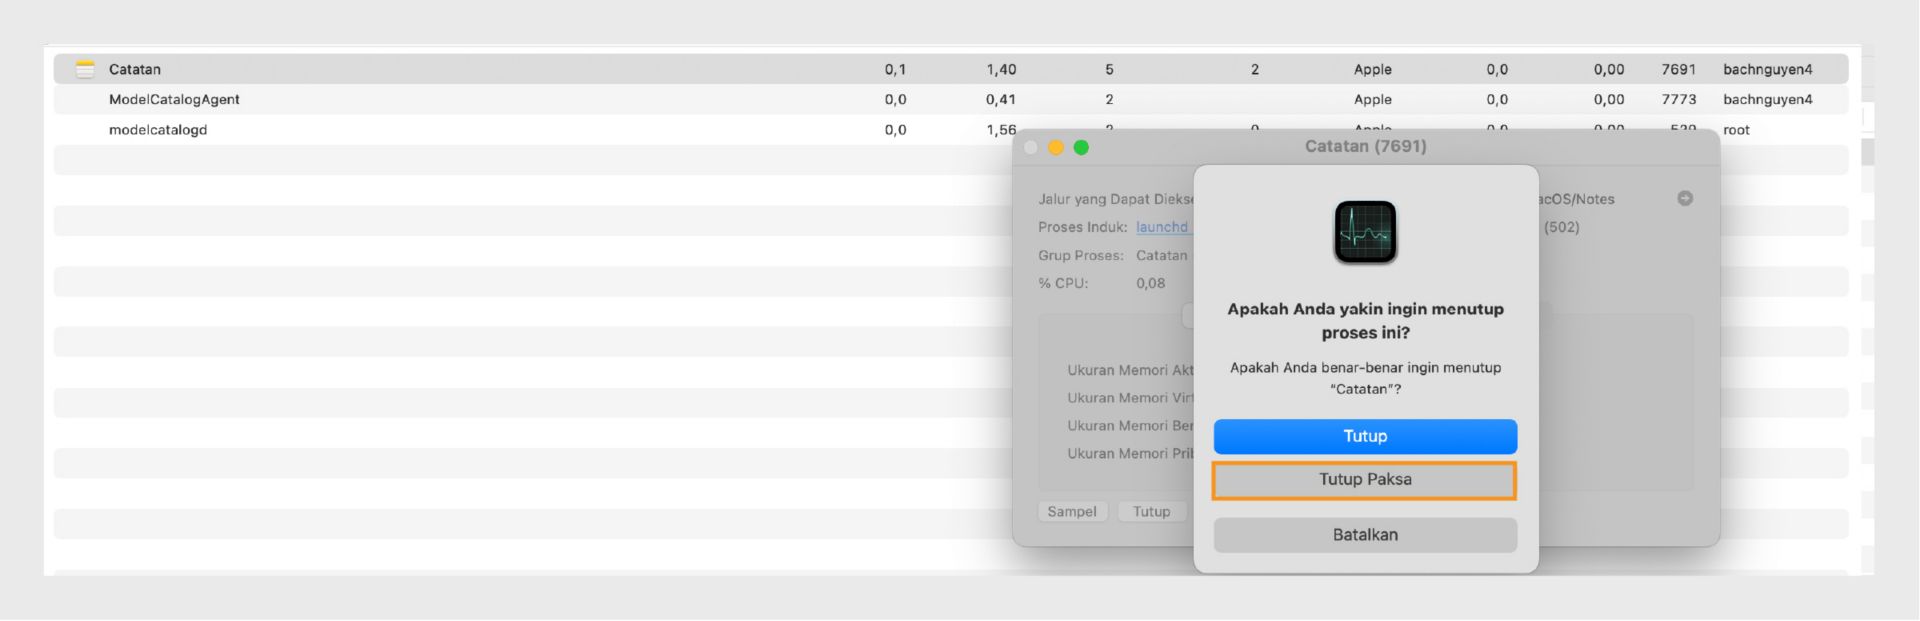This screenshot has height=621, width=1920.
Task: Select the Catatan process row
Action: coord(950,69)
